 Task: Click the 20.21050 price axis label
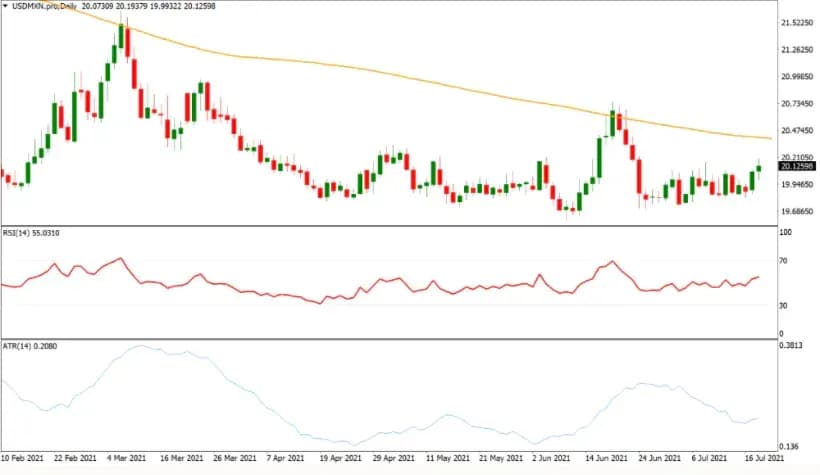tap(797, 157)
